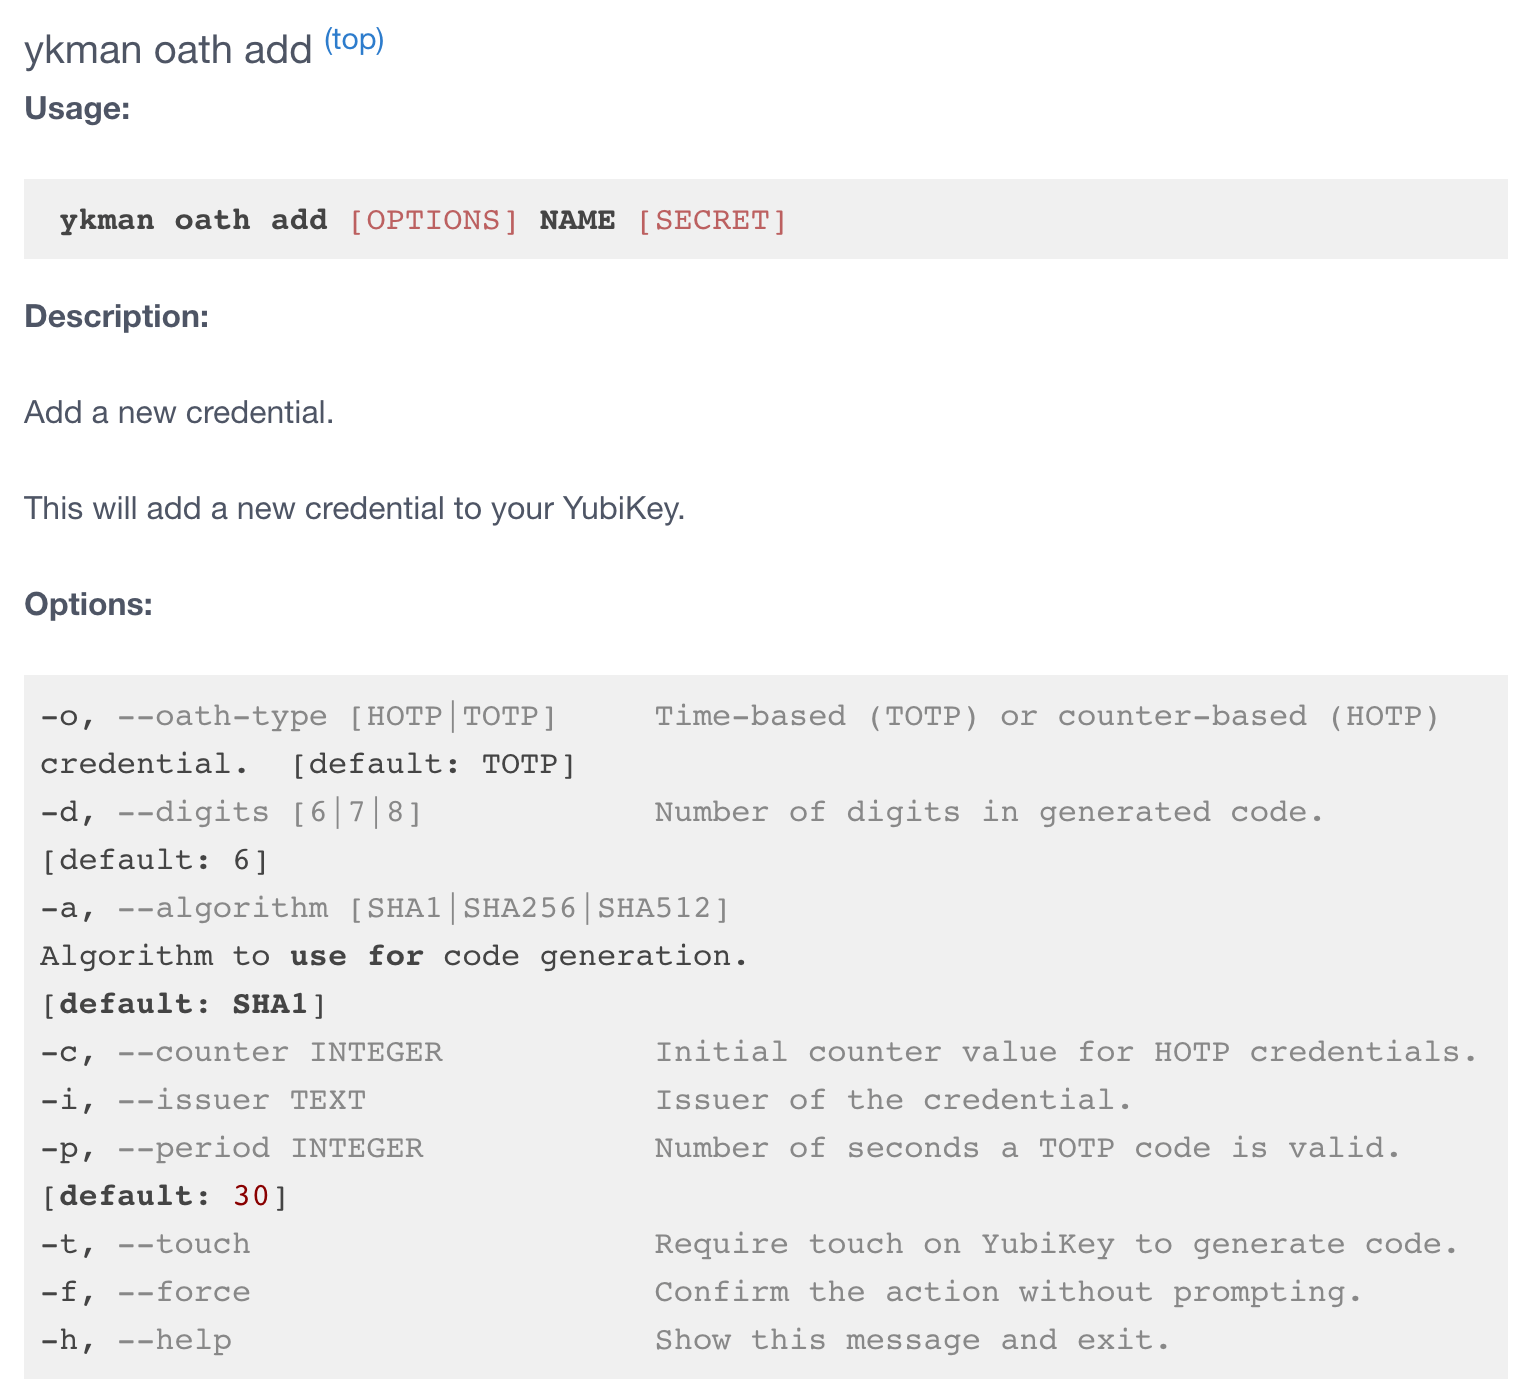Viewport: 1526px width, 1400px height.
Task: Click the --counter INTEGER option
Action: [x=202, y=1052]
